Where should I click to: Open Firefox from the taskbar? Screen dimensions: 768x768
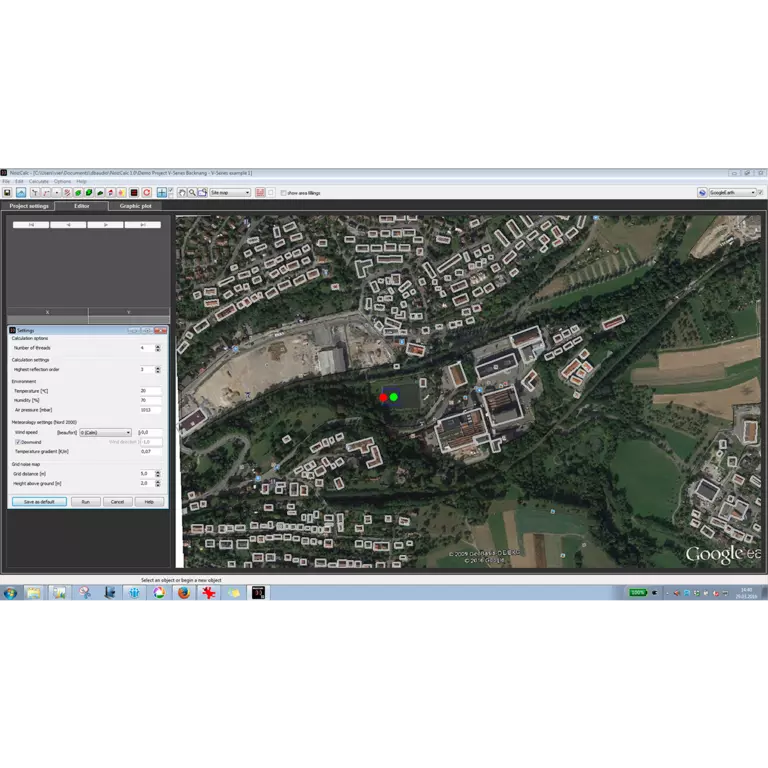[x=184, y=593]
